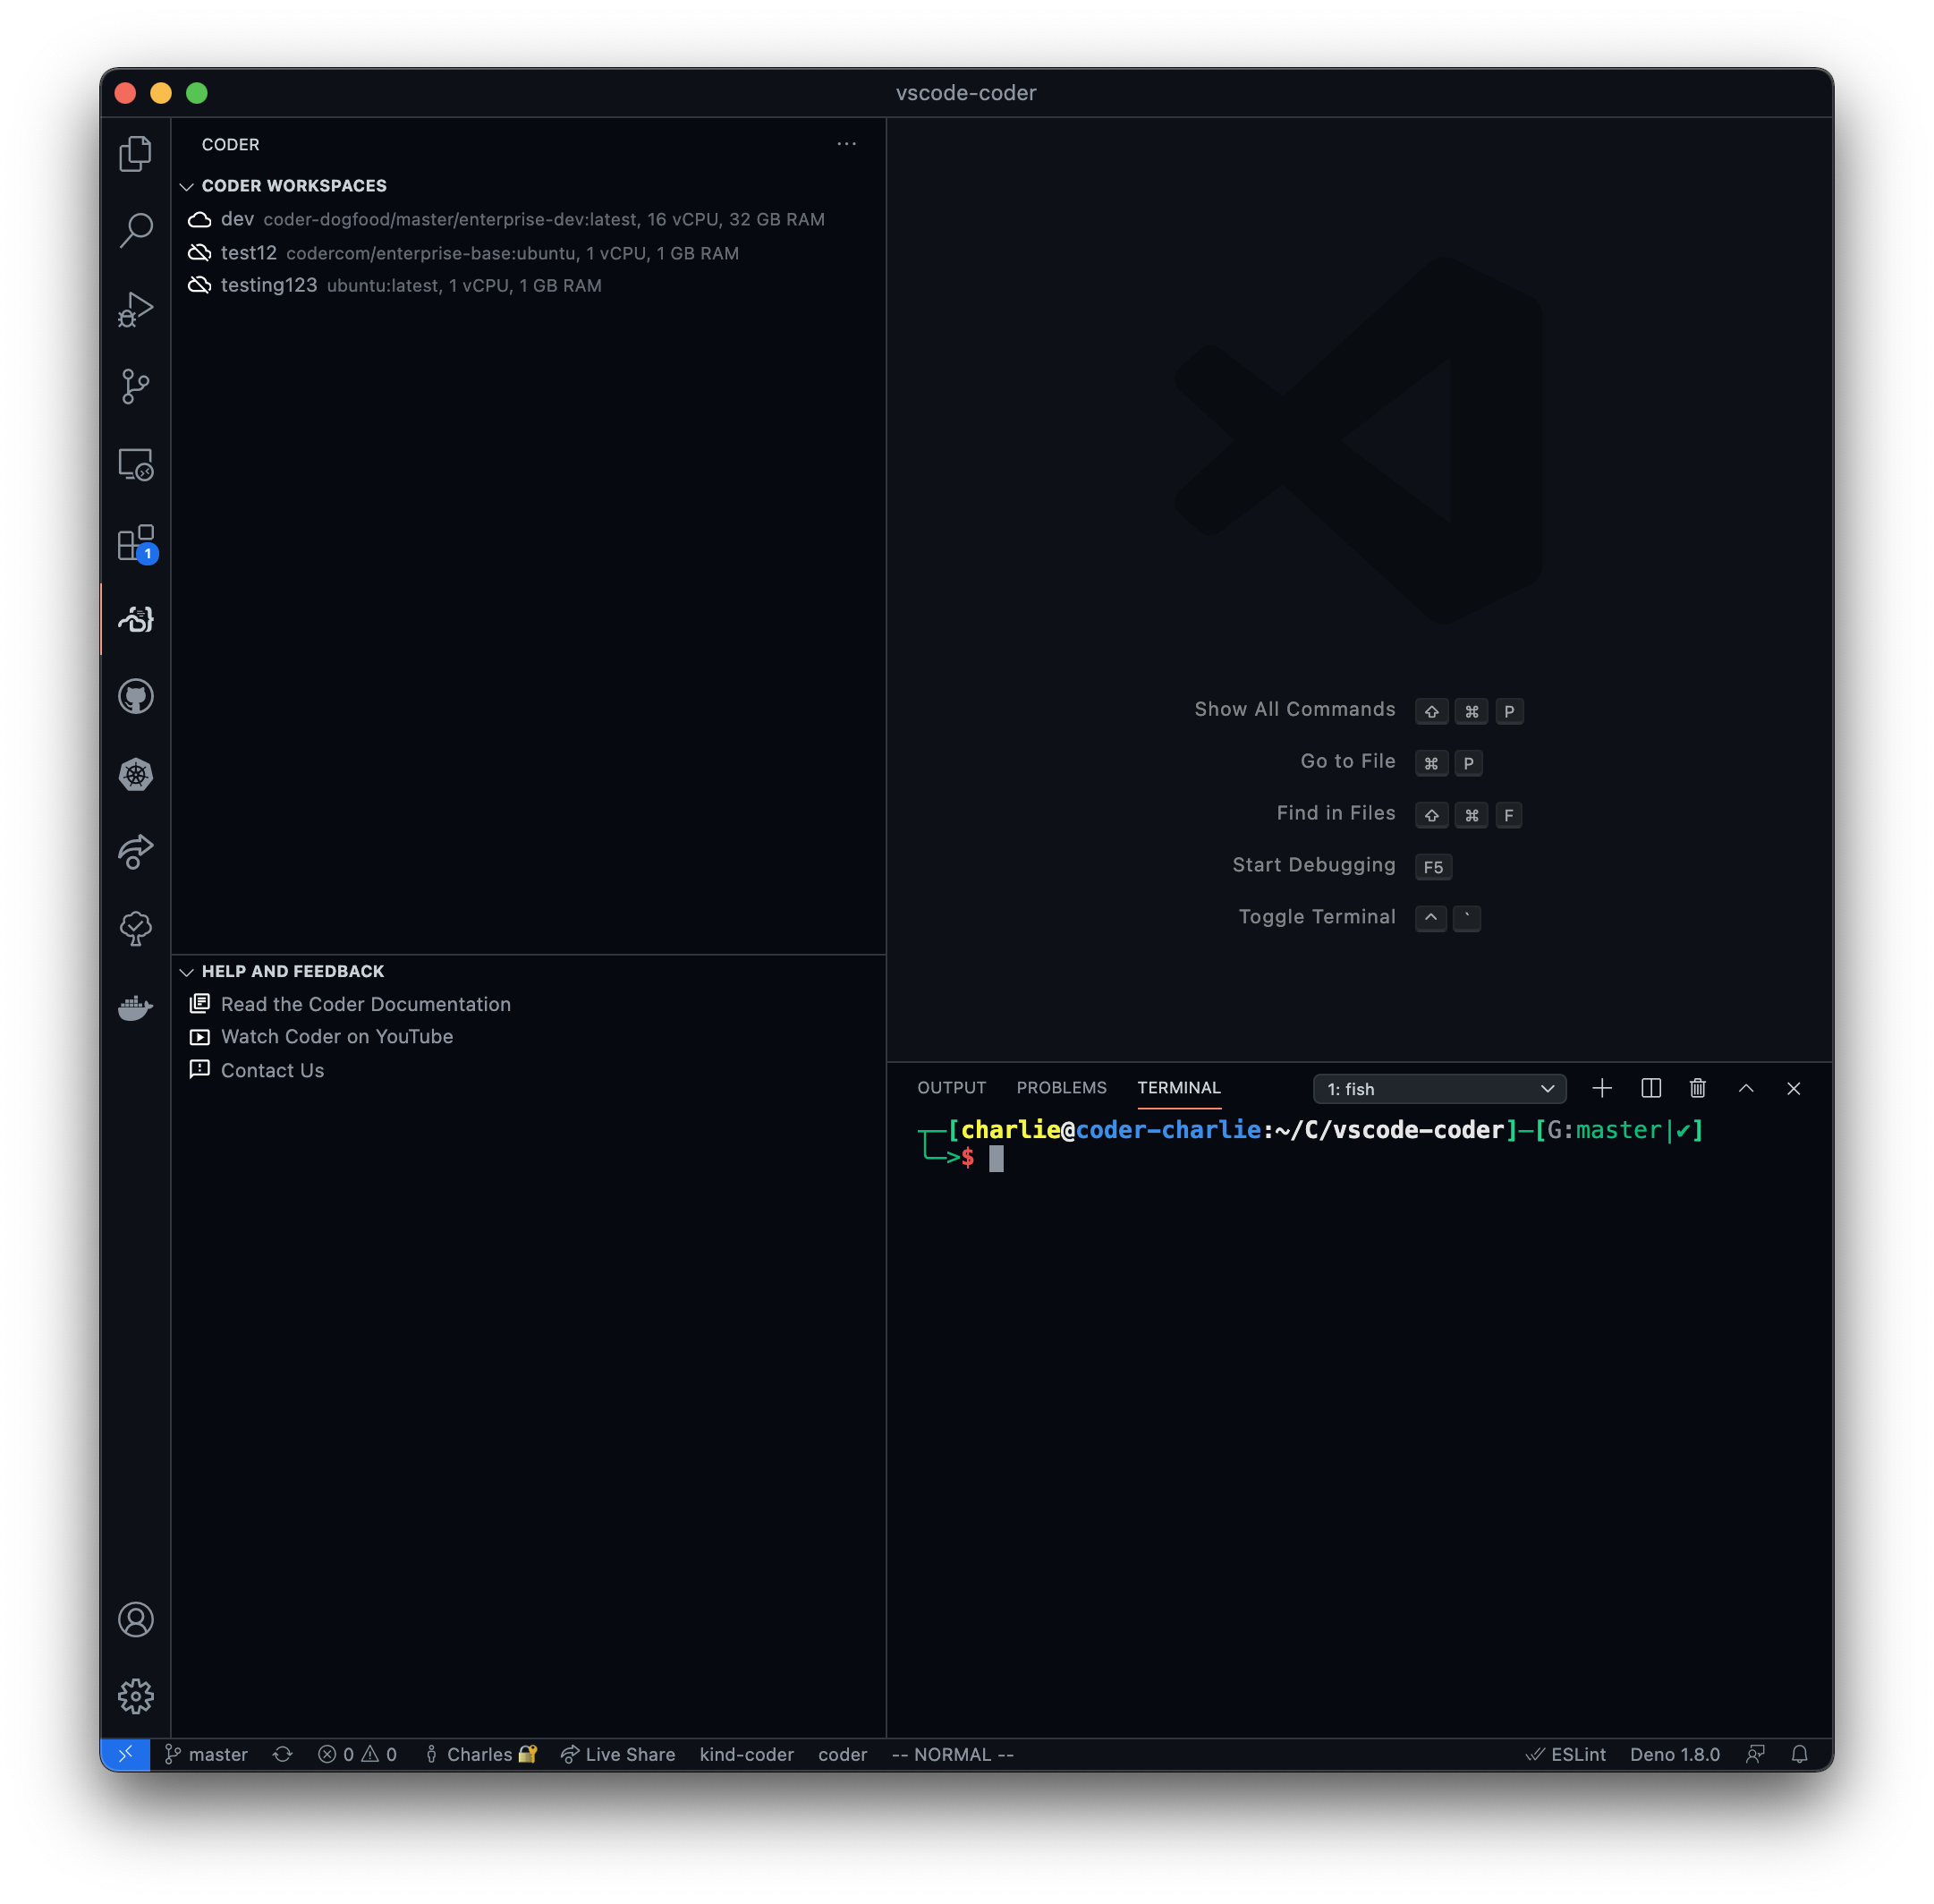Viewport: 1934px width, 1904px height.
Task: Click the CODER sidebar title
Action: [230, 144]
